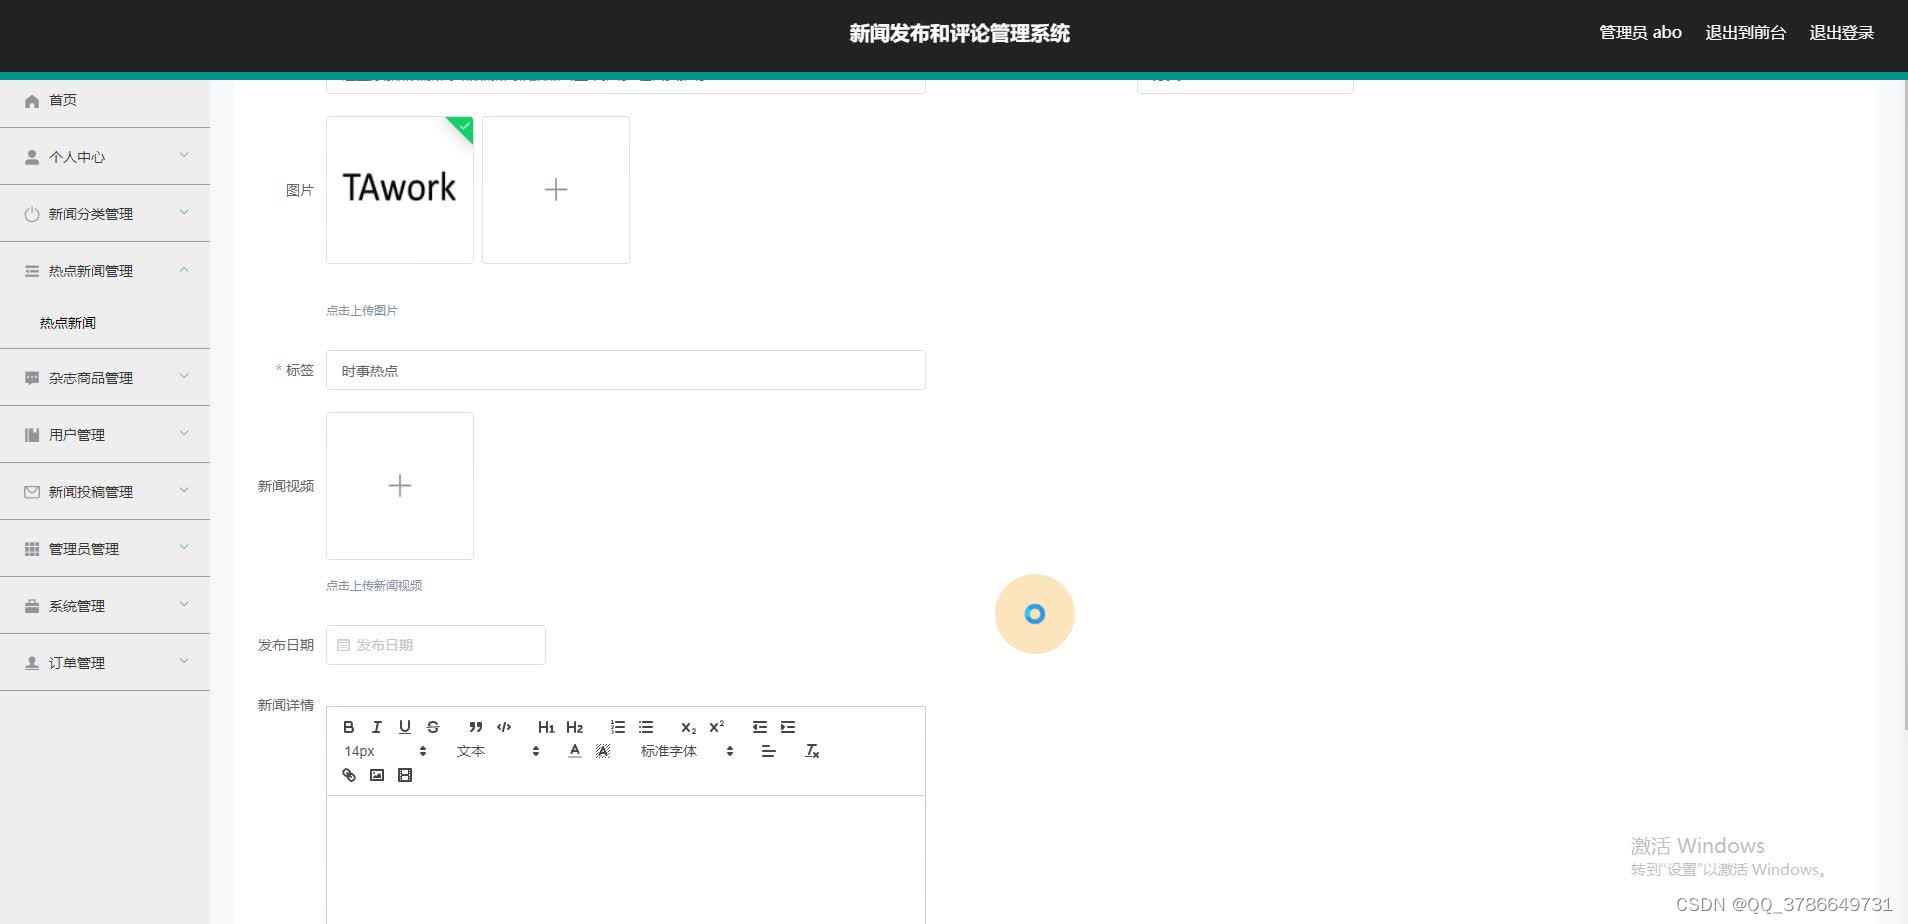Viewport: 1908px width, 924px height.
Task: Click the 管理员 abo account label
Action: (1640, 33)
